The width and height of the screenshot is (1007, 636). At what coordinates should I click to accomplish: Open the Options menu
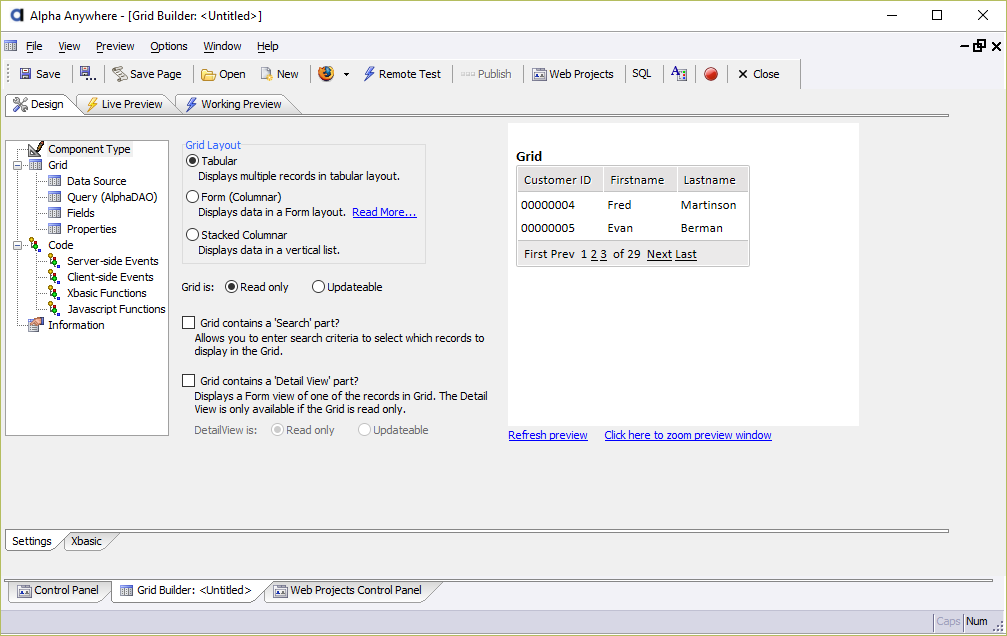[x=169, y=46]
